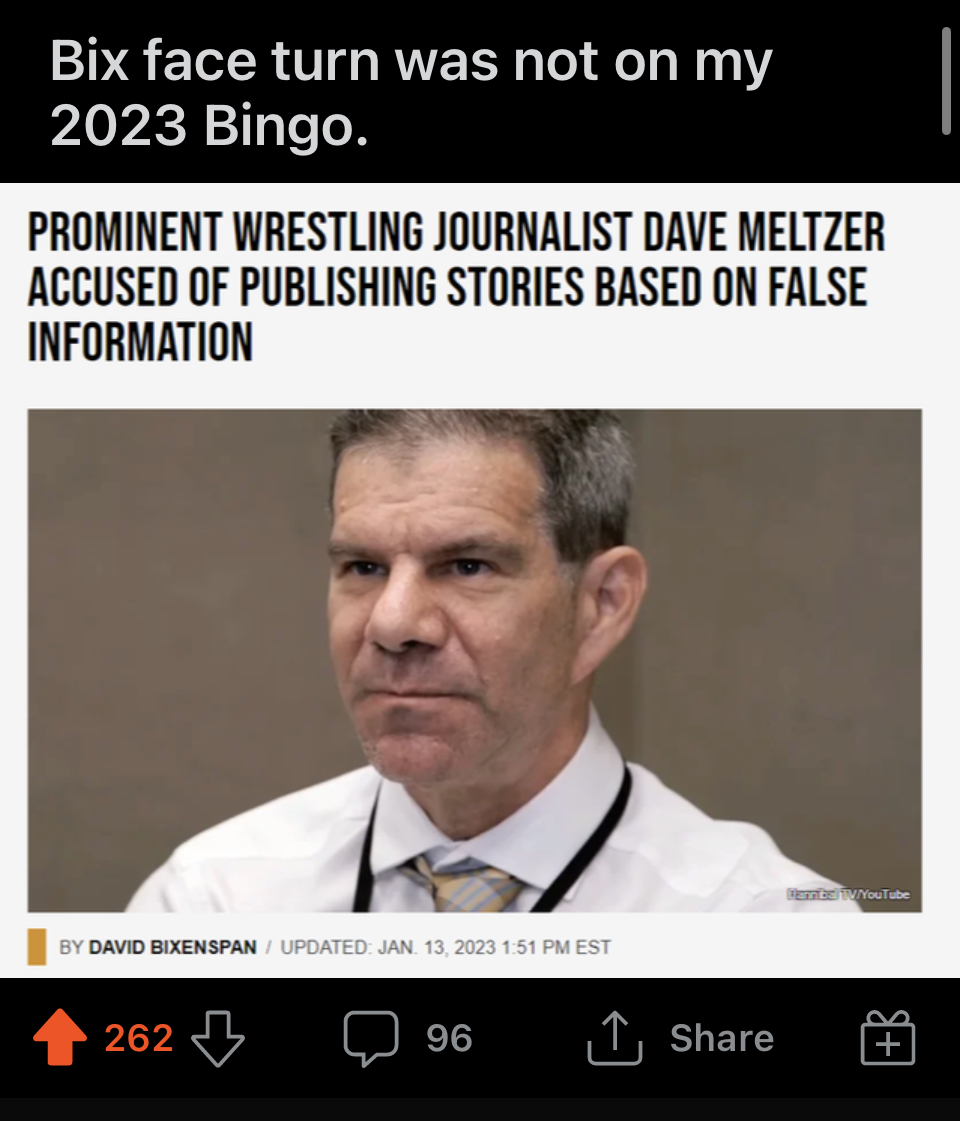Open the Dave Meltzer article headline
Image resolution: width=960 pixels, height=1121 pixels.
pyautogui.click(x=456, y=287)
